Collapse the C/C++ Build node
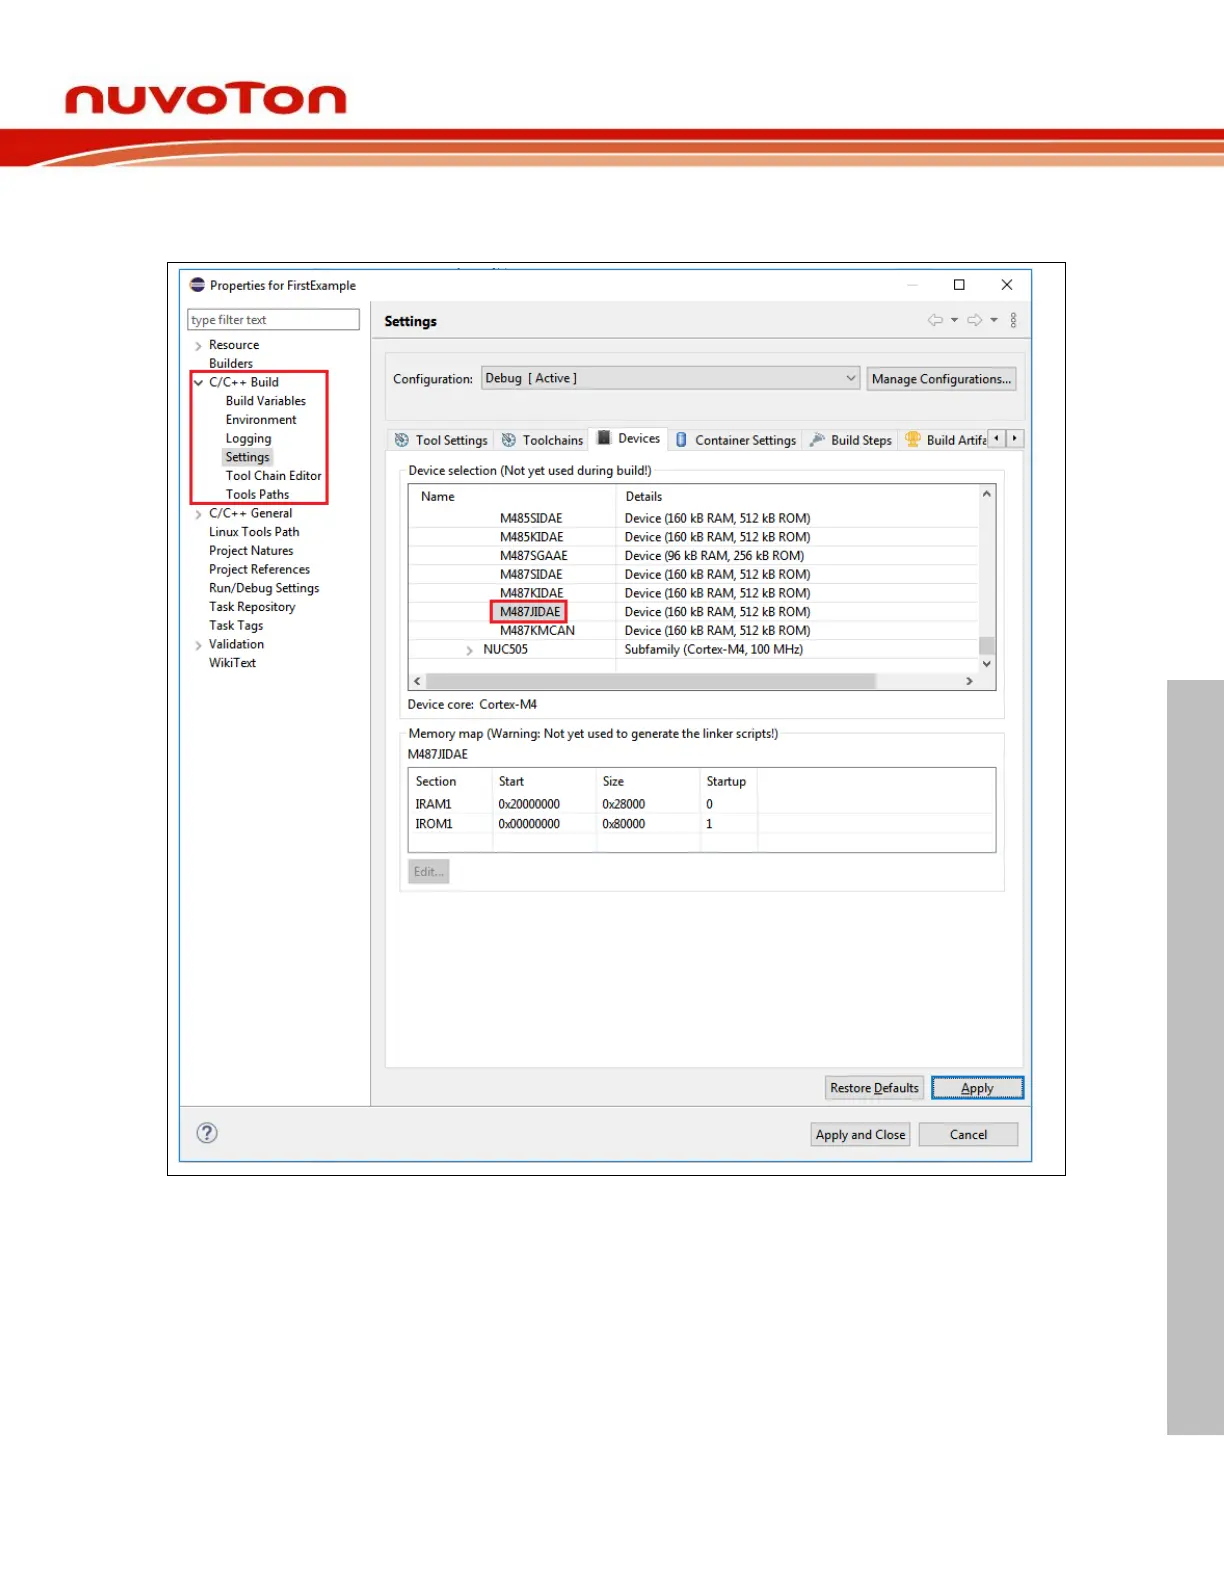 coord(198,383)
